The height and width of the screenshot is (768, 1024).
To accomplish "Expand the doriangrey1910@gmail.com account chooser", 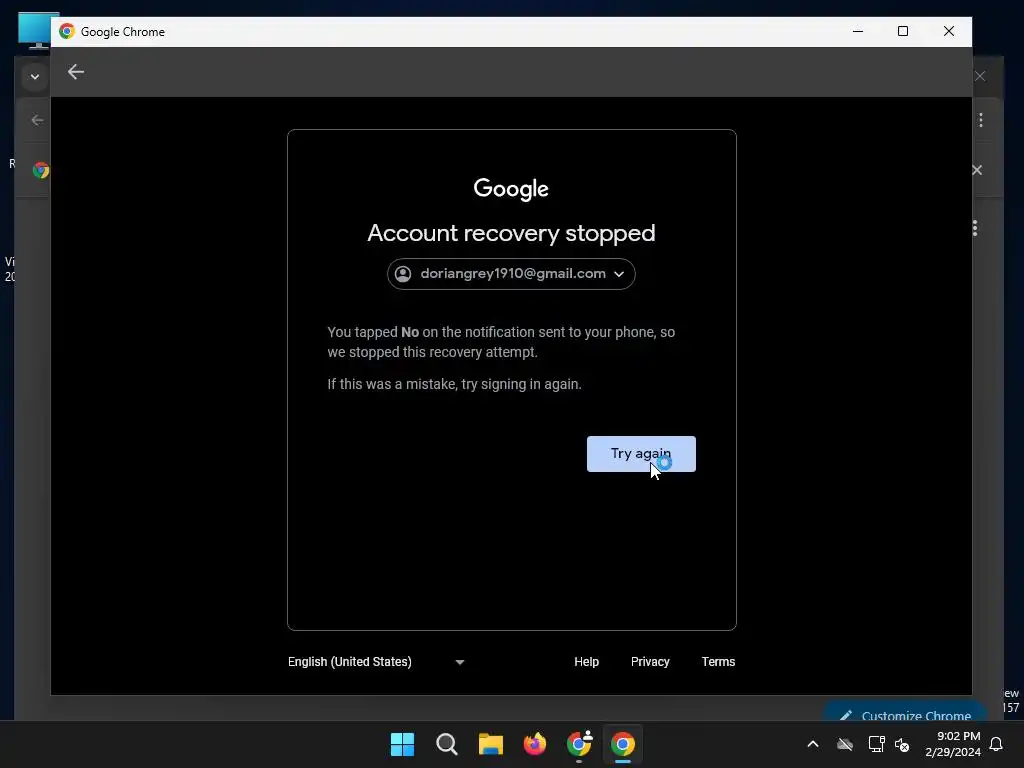I will [511, 274].
